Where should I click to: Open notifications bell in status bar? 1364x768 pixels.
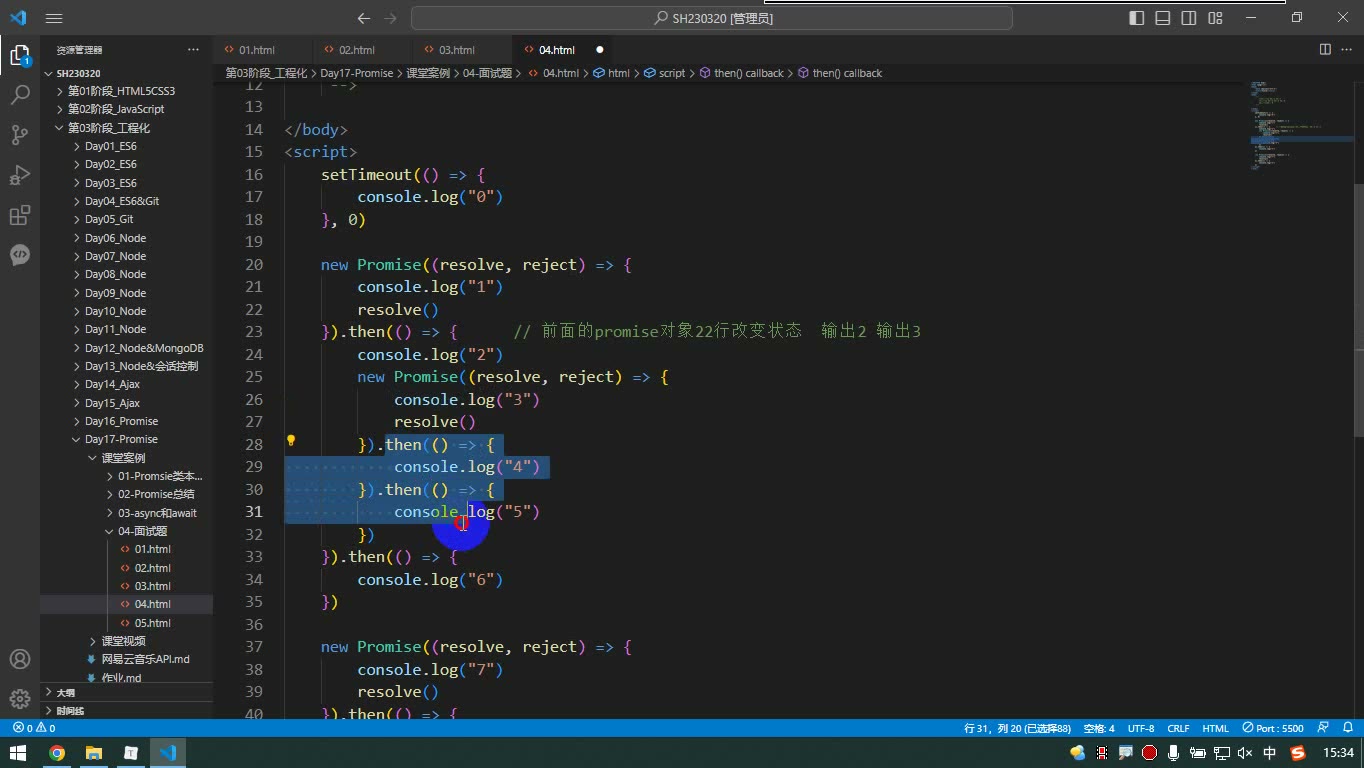tap(1346, 728)
